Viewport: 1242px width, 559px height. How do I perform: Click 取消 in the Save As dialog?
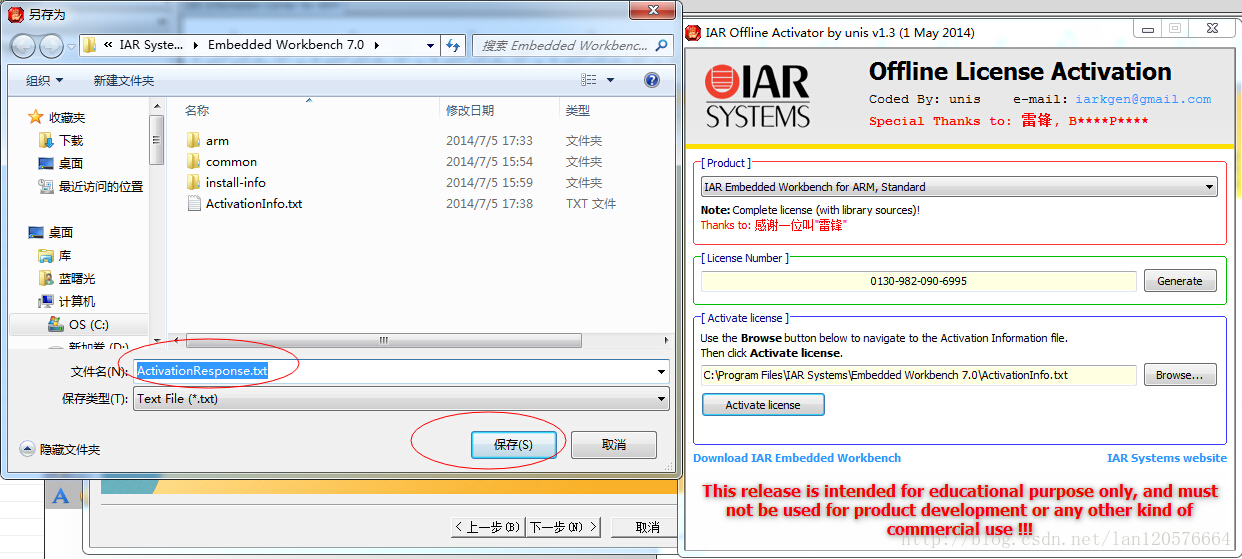[613, 445]
